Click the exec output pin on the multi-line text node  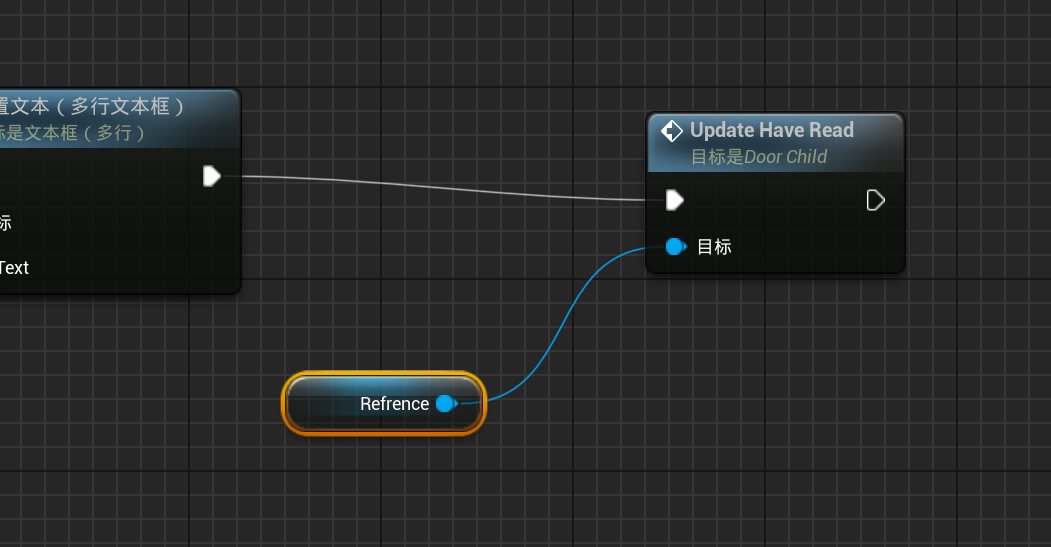(211, 176)
